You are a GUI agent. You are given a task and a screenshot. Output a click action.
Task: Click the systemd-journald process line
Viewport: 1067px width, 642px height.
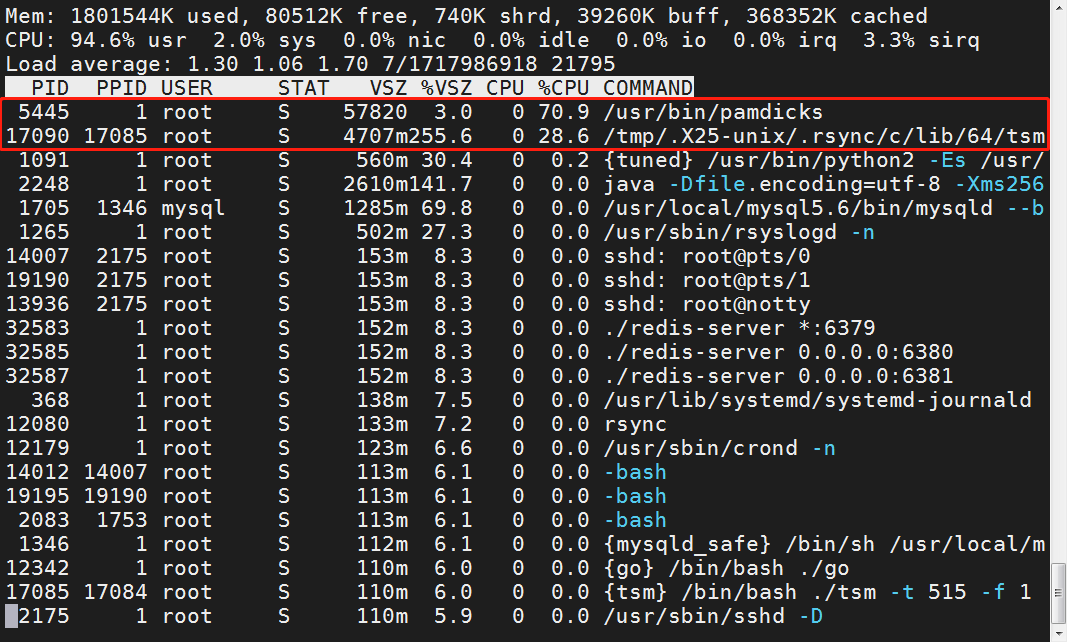(817, 400)
